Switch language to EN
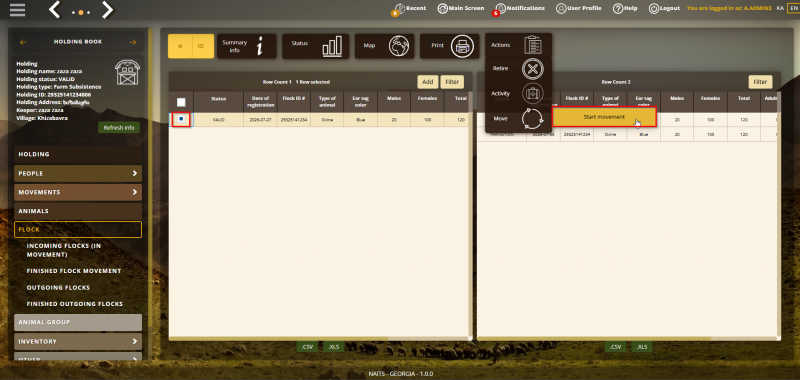 coord(793,8)
